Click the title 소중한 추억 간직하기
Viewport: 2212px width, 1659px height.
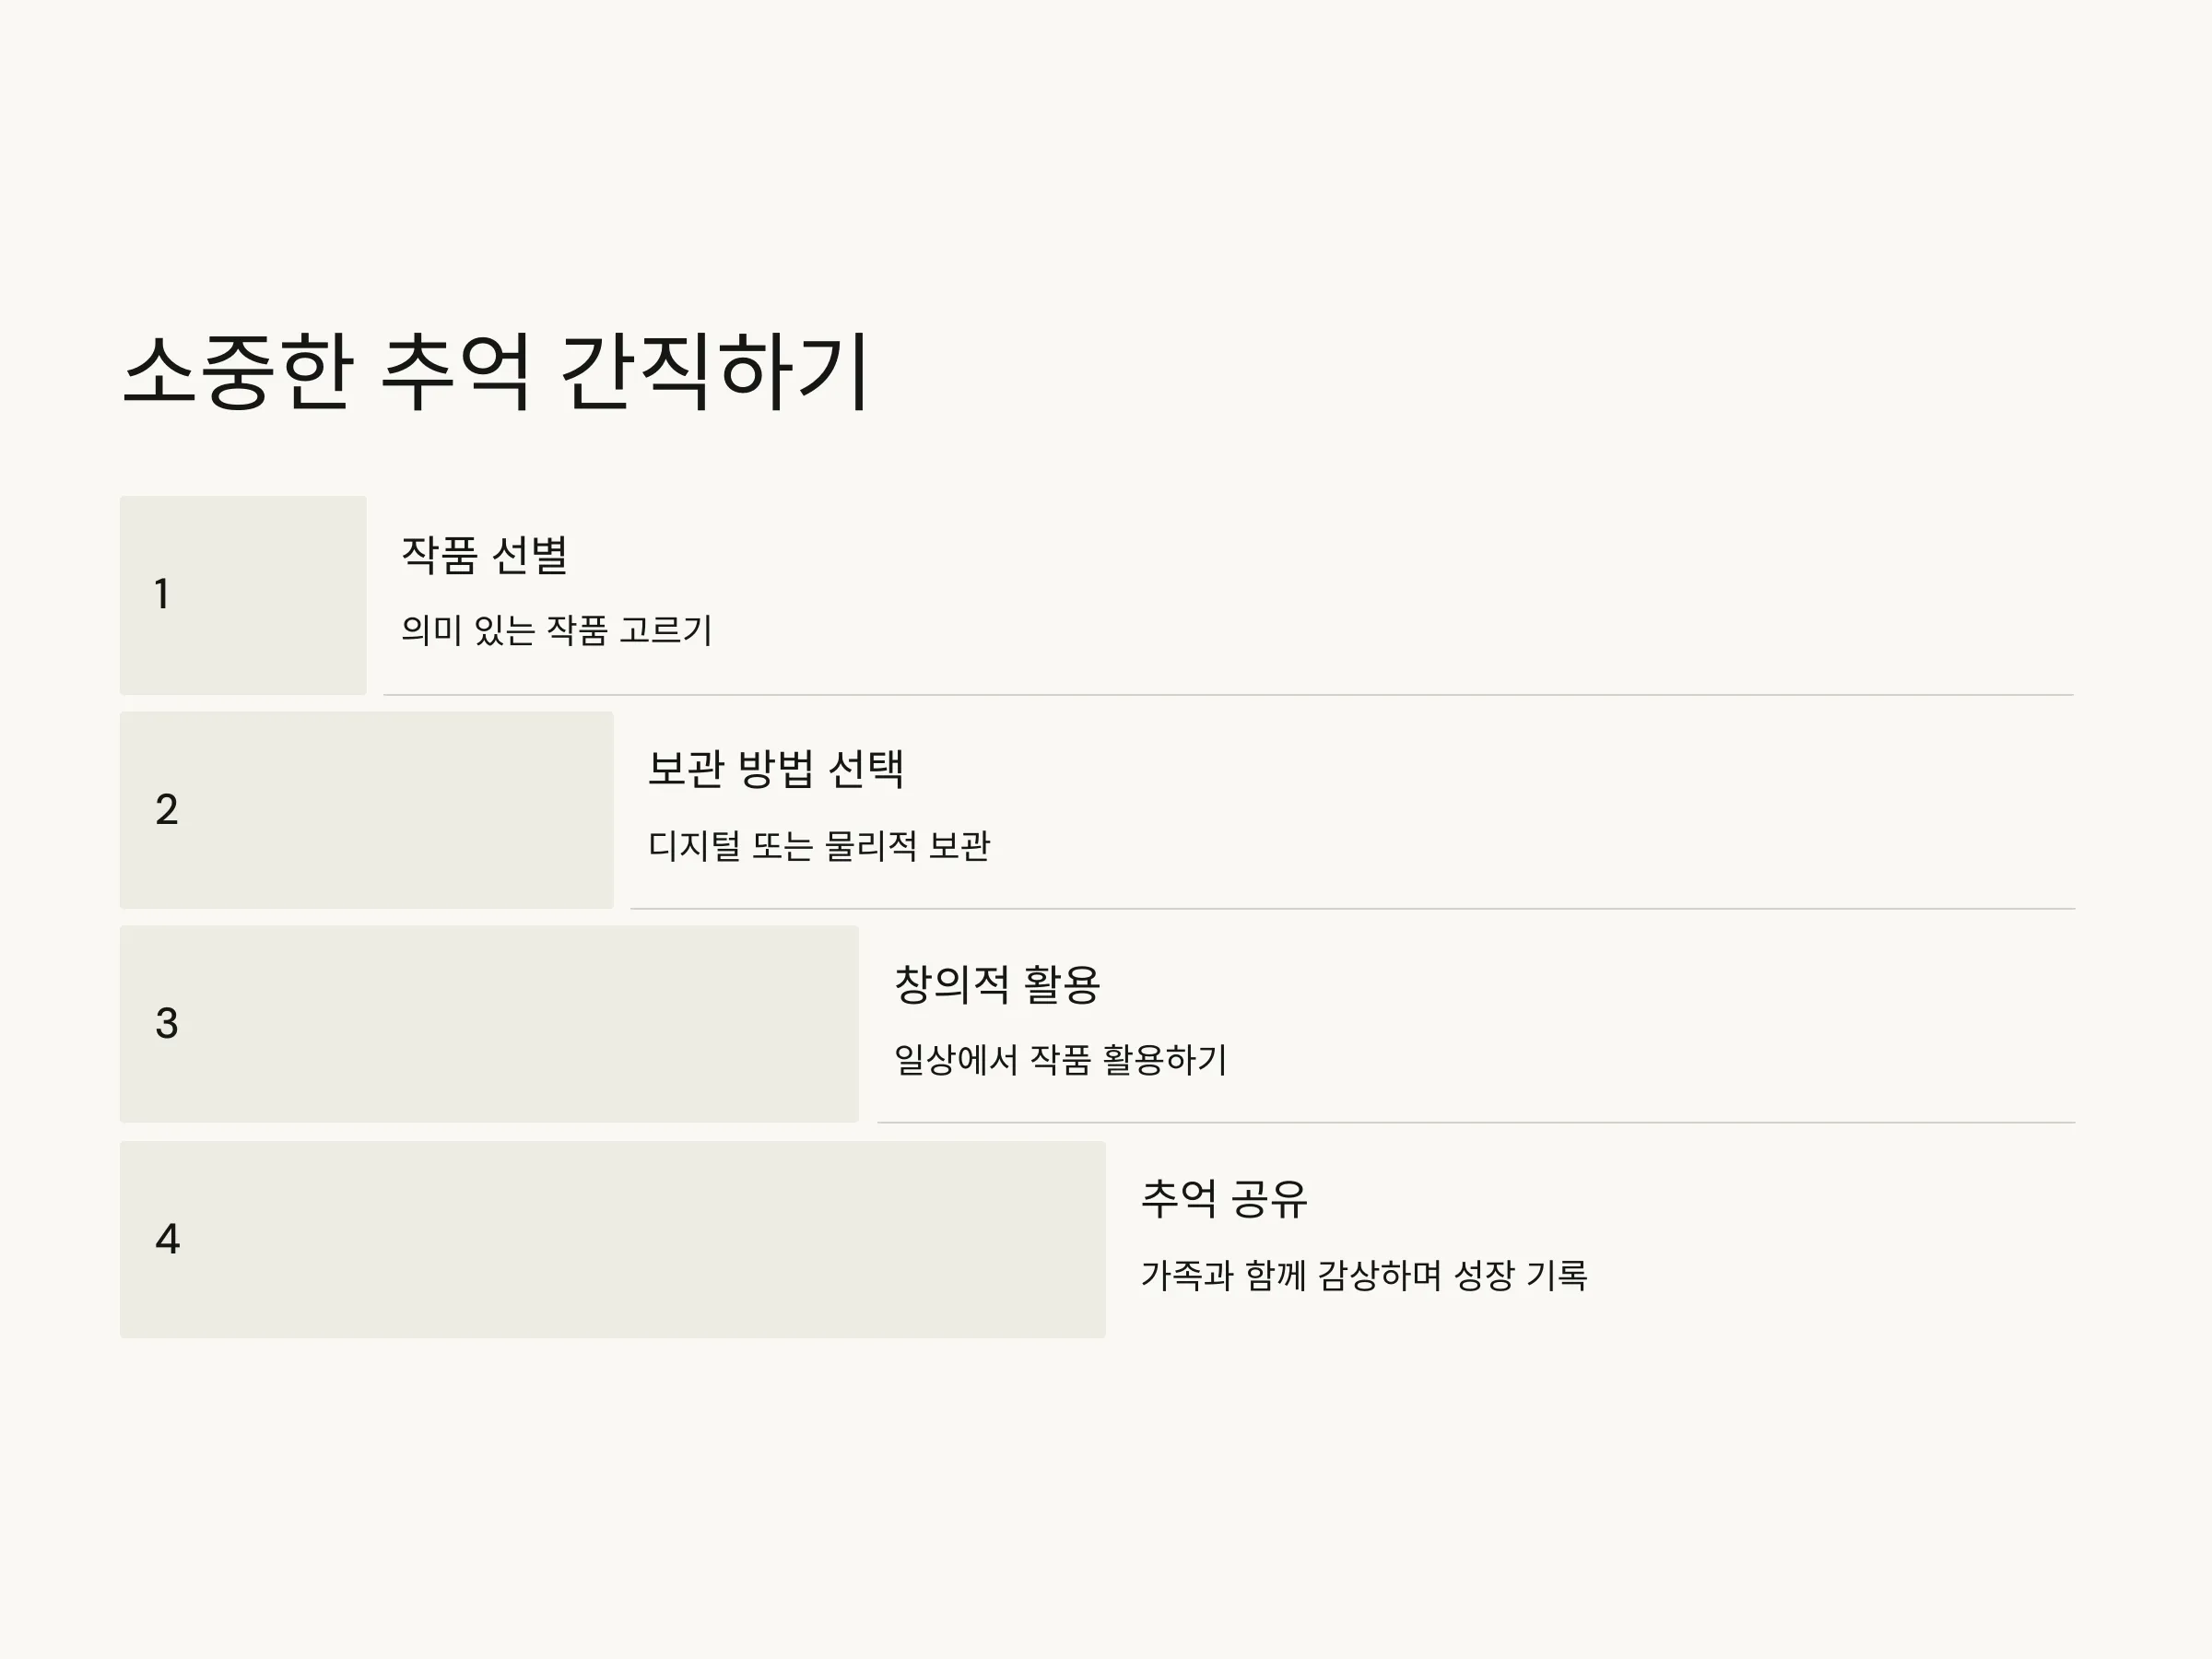click(x=496, y=371)
